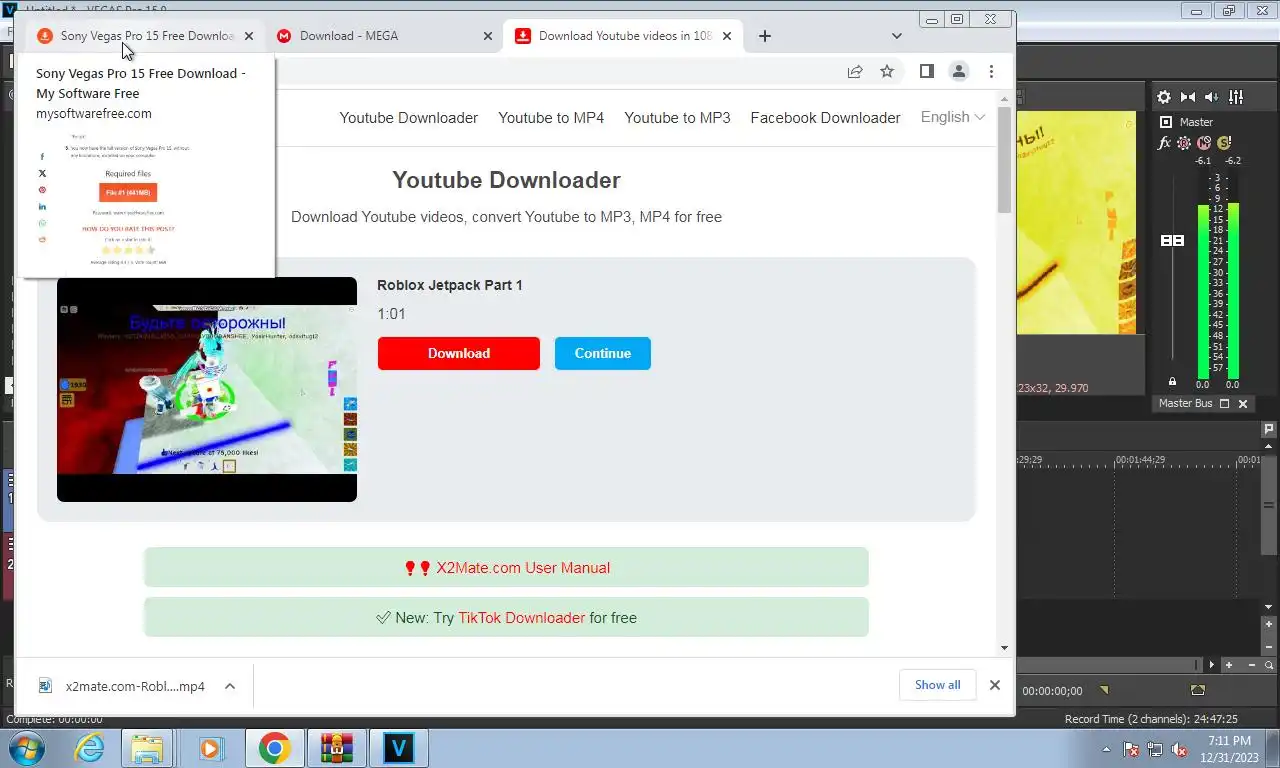Switch to Sony Vegas Pro 15 Free Download tab
The image size is (1280, 768).
pyautogui.click(x=145, y=36)
